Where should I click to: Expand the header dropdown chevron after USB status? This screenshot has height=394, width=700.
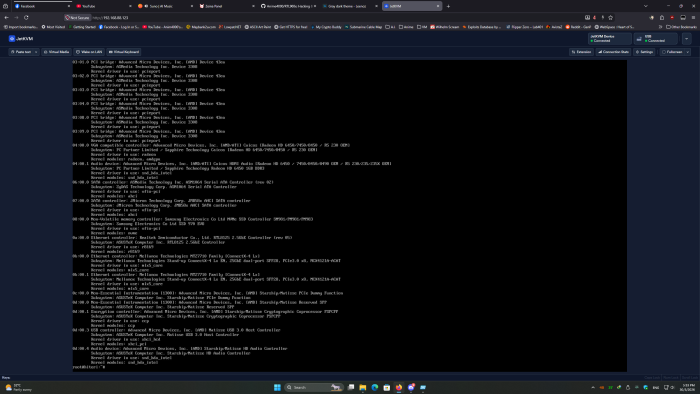687,39
